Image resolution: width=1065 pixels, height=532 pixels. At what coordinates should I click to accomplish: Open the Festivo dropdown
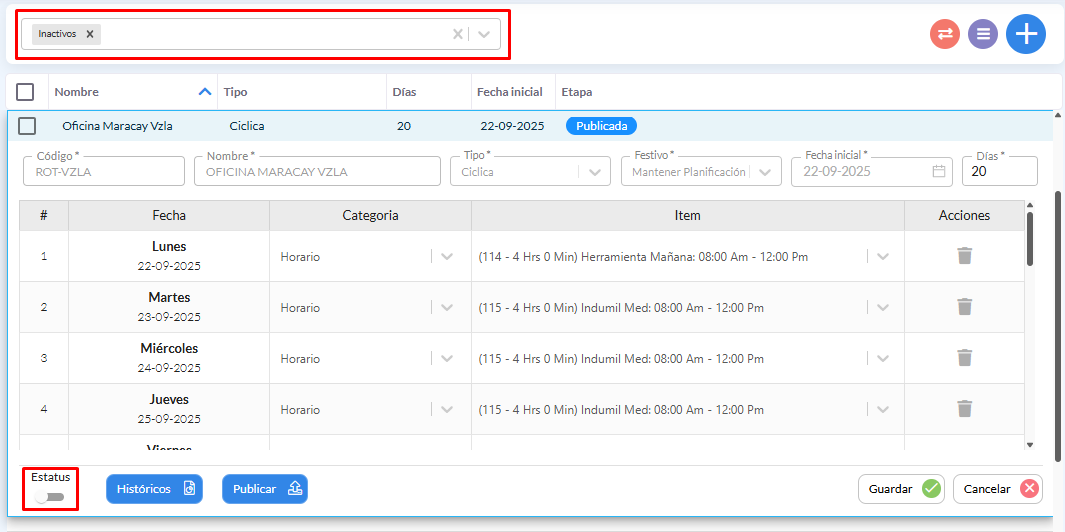click(765, 172)
